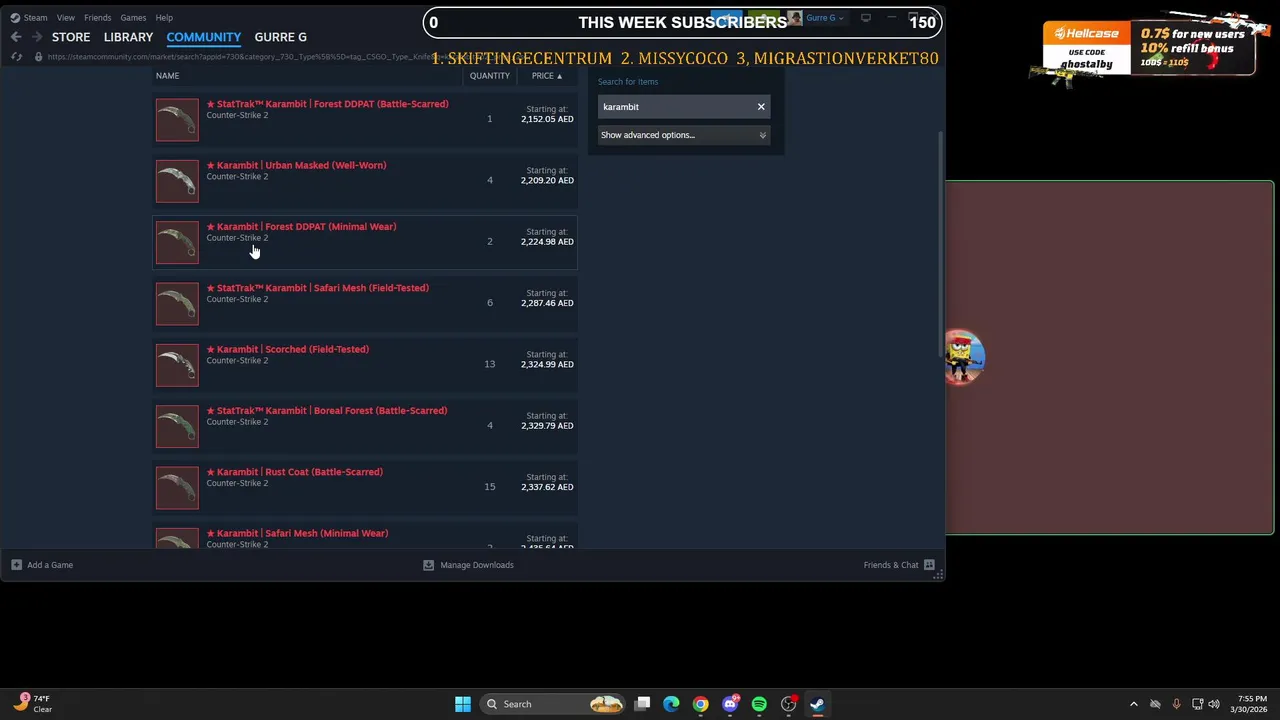Clear the karambit search with the X
The height and width of the screenshot is (720, 1280).
[x=761, y=107]
